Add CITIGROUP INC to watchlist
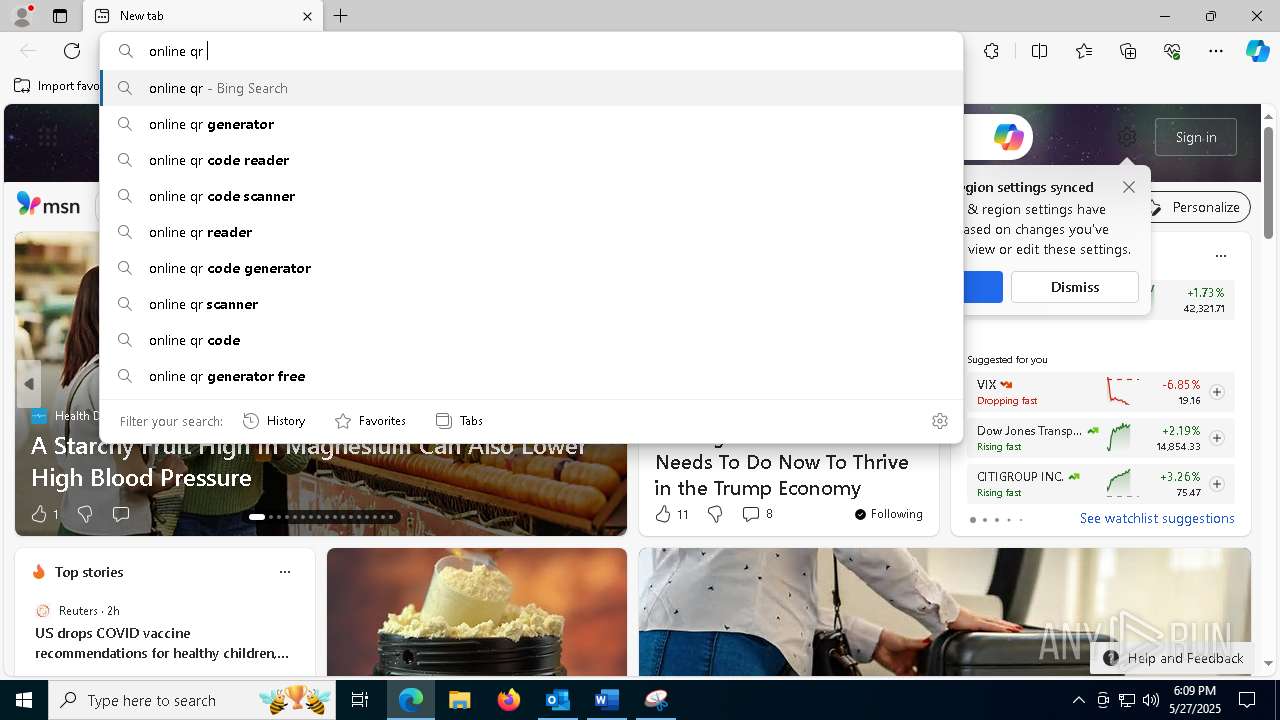The image size is (1280, 720). click(x=1217, y=484)
